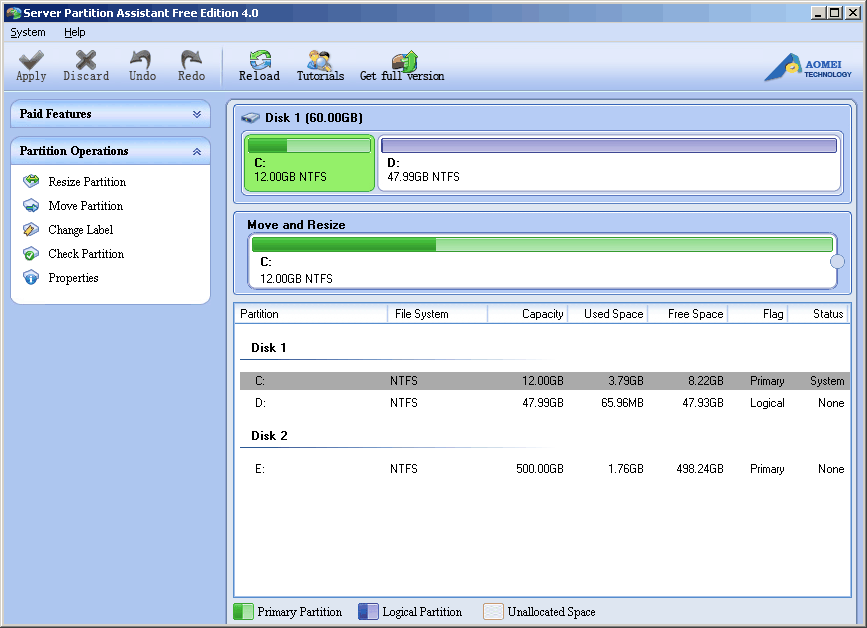Click the Unallocated Space legend swatch
867x628 pixels.
click(x=493, y=611)
